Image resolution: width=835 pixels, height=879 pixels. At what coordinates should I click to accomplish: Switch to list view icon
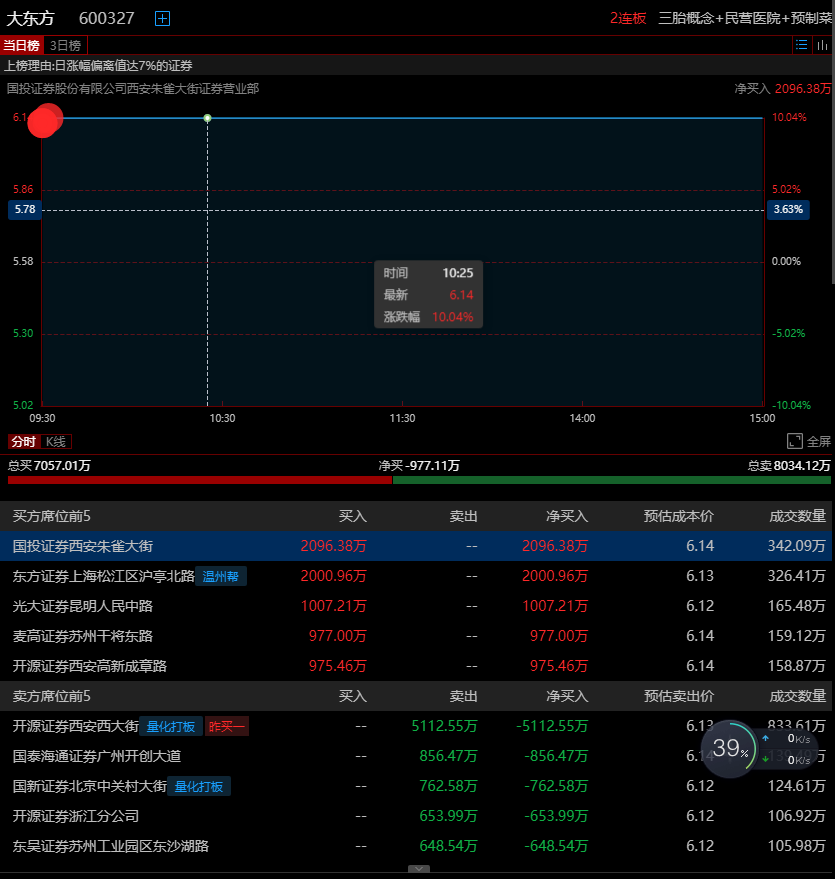(801, 45)
